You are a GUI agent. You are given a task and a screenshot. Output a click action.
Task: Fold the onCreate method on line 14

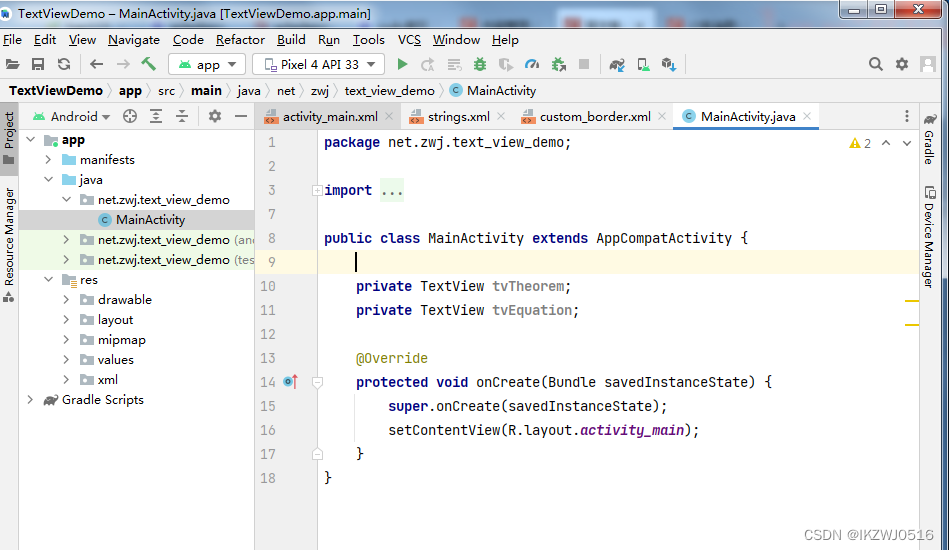317,382
